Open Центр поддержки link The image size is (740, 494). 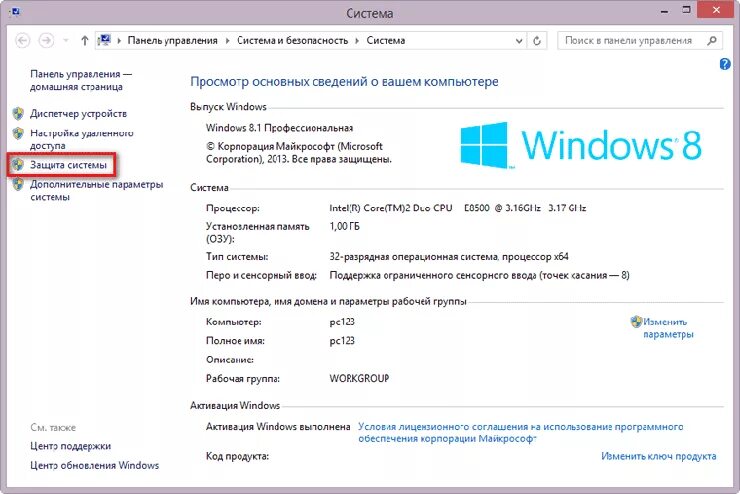point(70,446)
